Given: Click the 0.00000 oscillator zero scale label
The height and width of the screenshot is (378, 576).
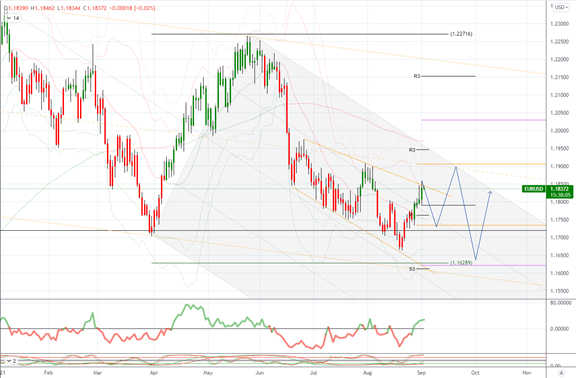Looking at the screenshot, I should (x=560, y=329).
